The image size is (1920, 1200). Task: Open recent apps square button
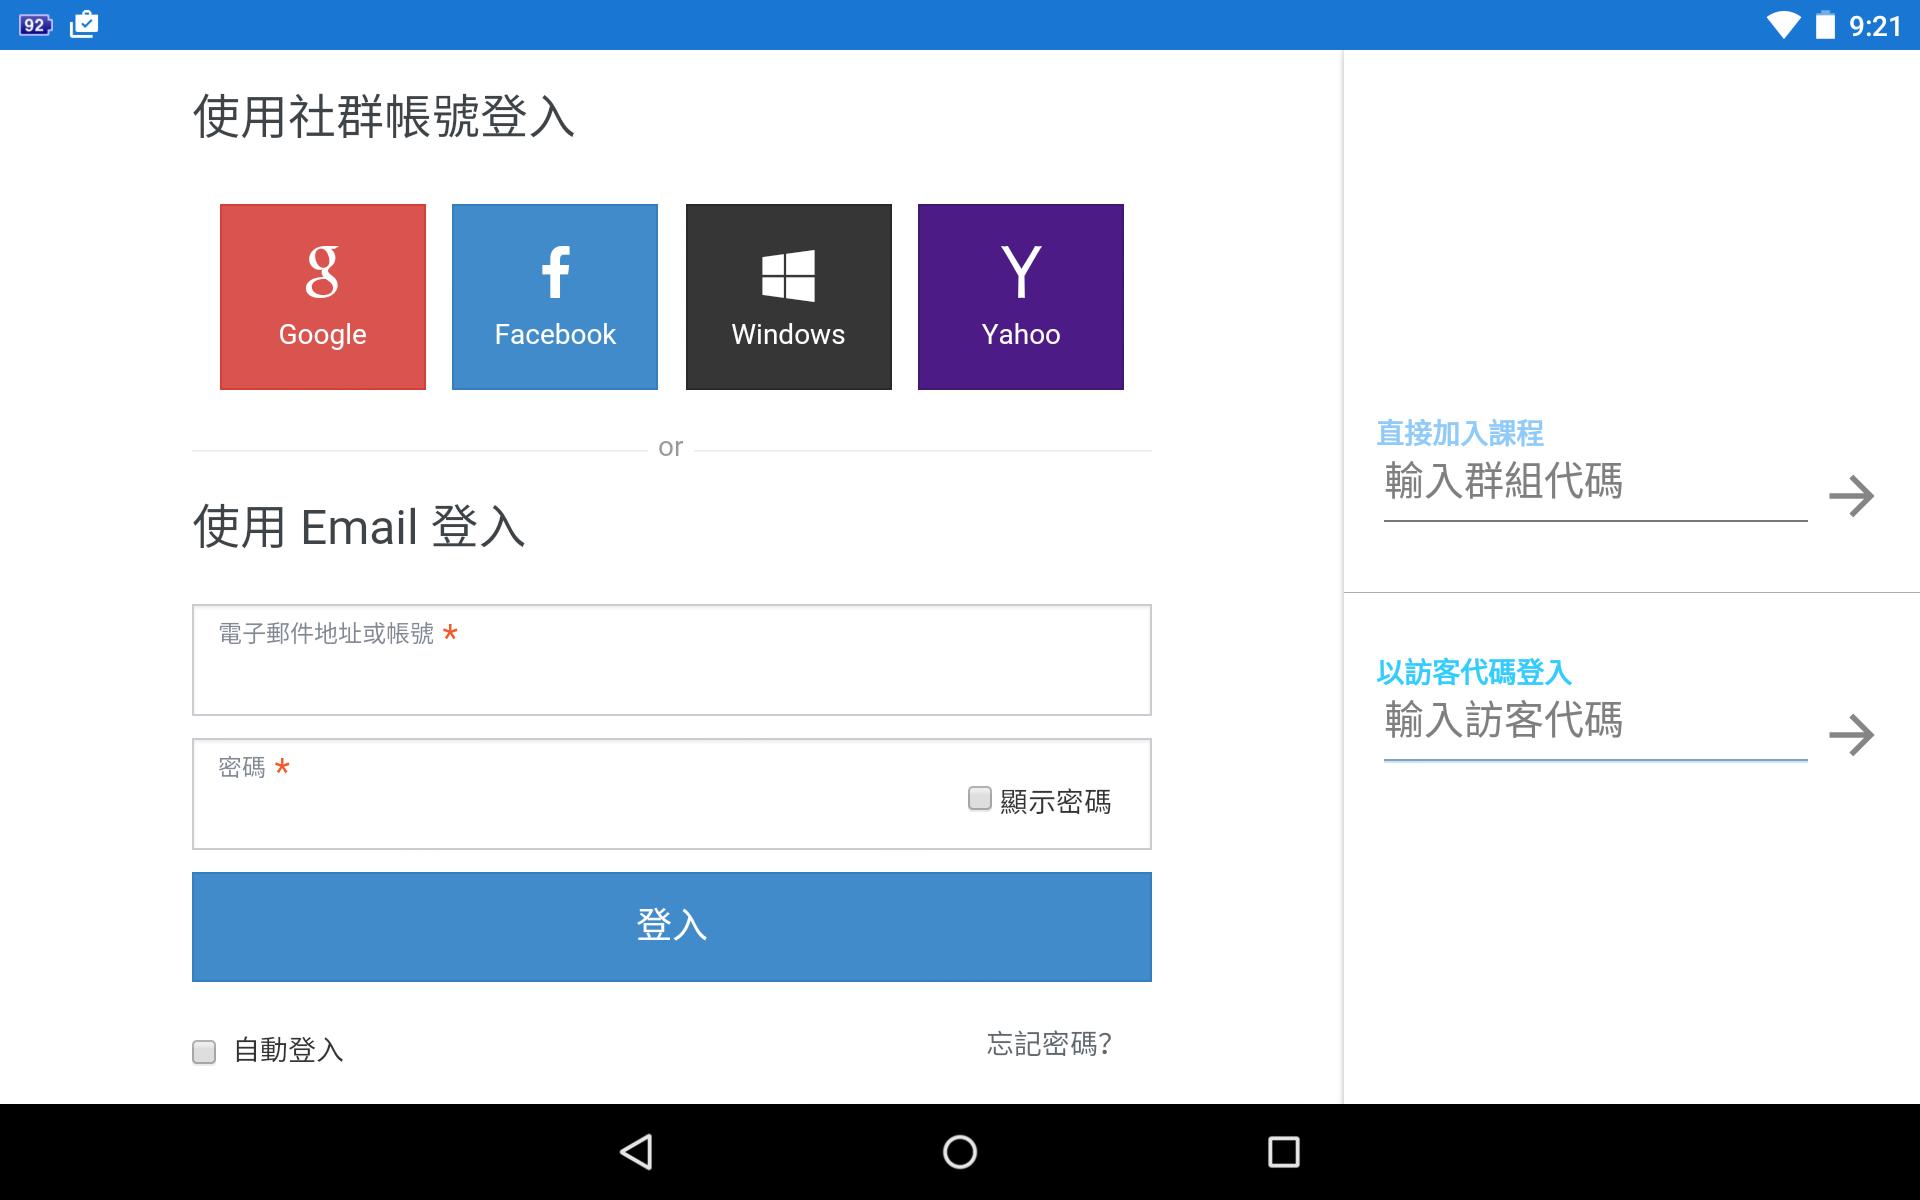[x=1283, y=1152]
